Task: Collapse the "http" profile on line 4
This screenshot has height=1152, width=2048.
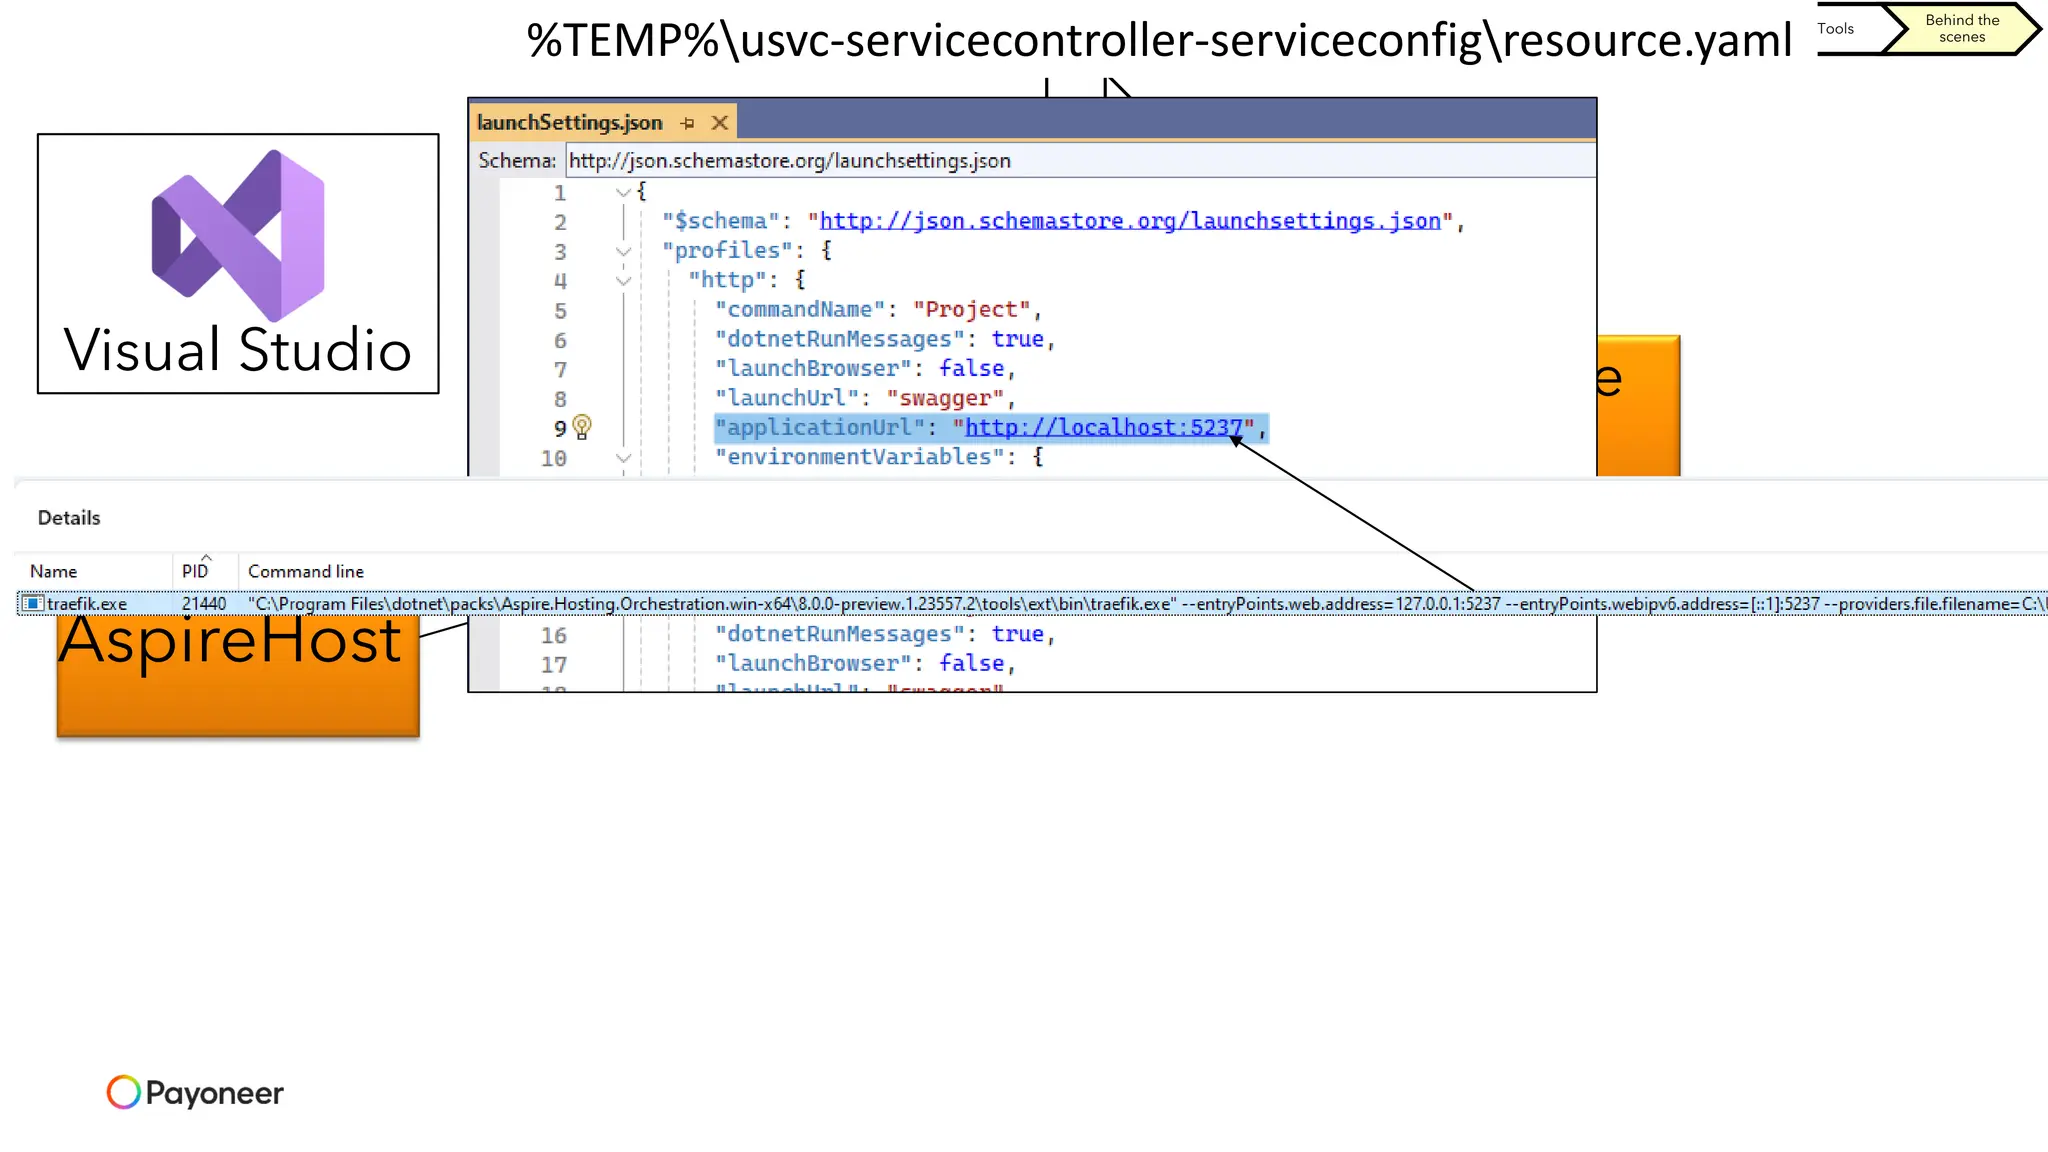Action: click(624, 281)
